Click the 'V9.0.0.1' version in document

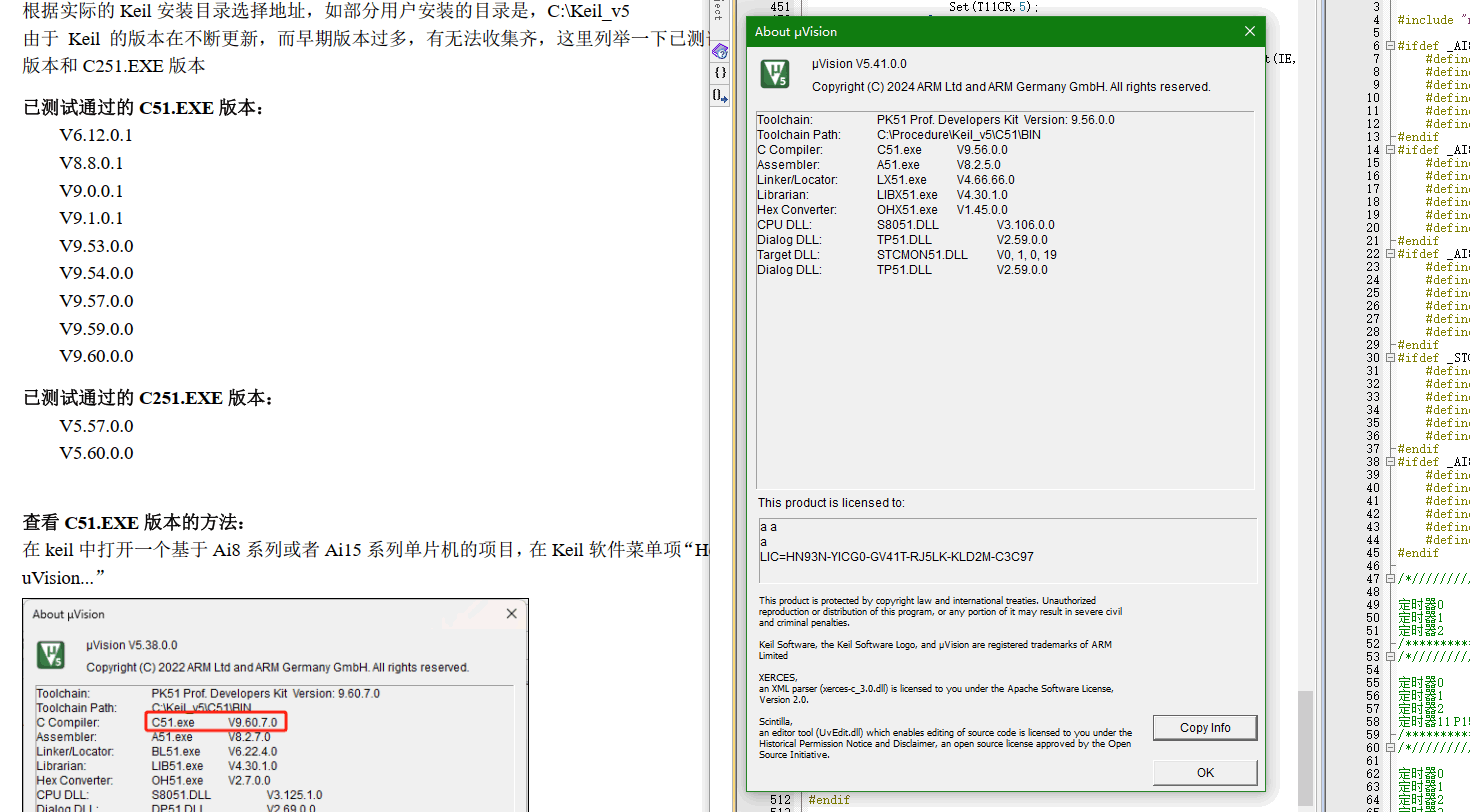tap(91, 191)
